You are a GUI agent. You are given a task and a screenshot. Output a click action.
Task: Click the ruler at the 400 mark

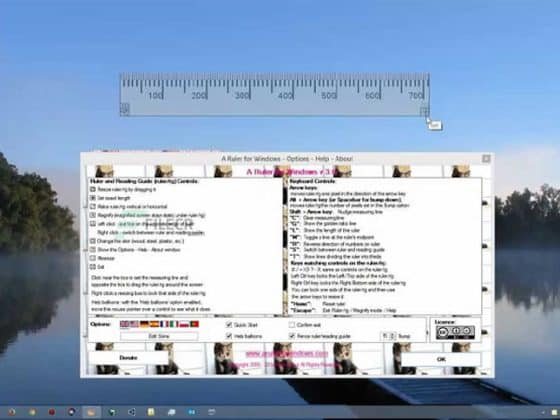286,95
